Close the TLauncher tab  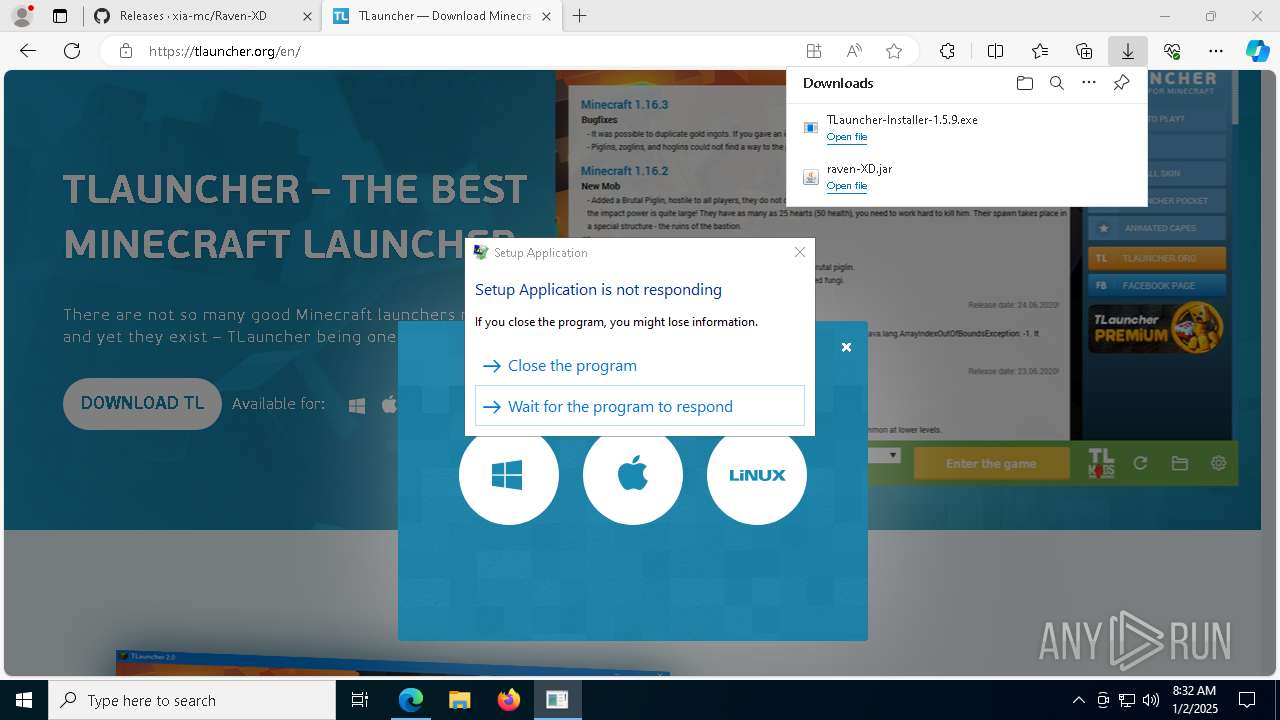tap(546, 16)
